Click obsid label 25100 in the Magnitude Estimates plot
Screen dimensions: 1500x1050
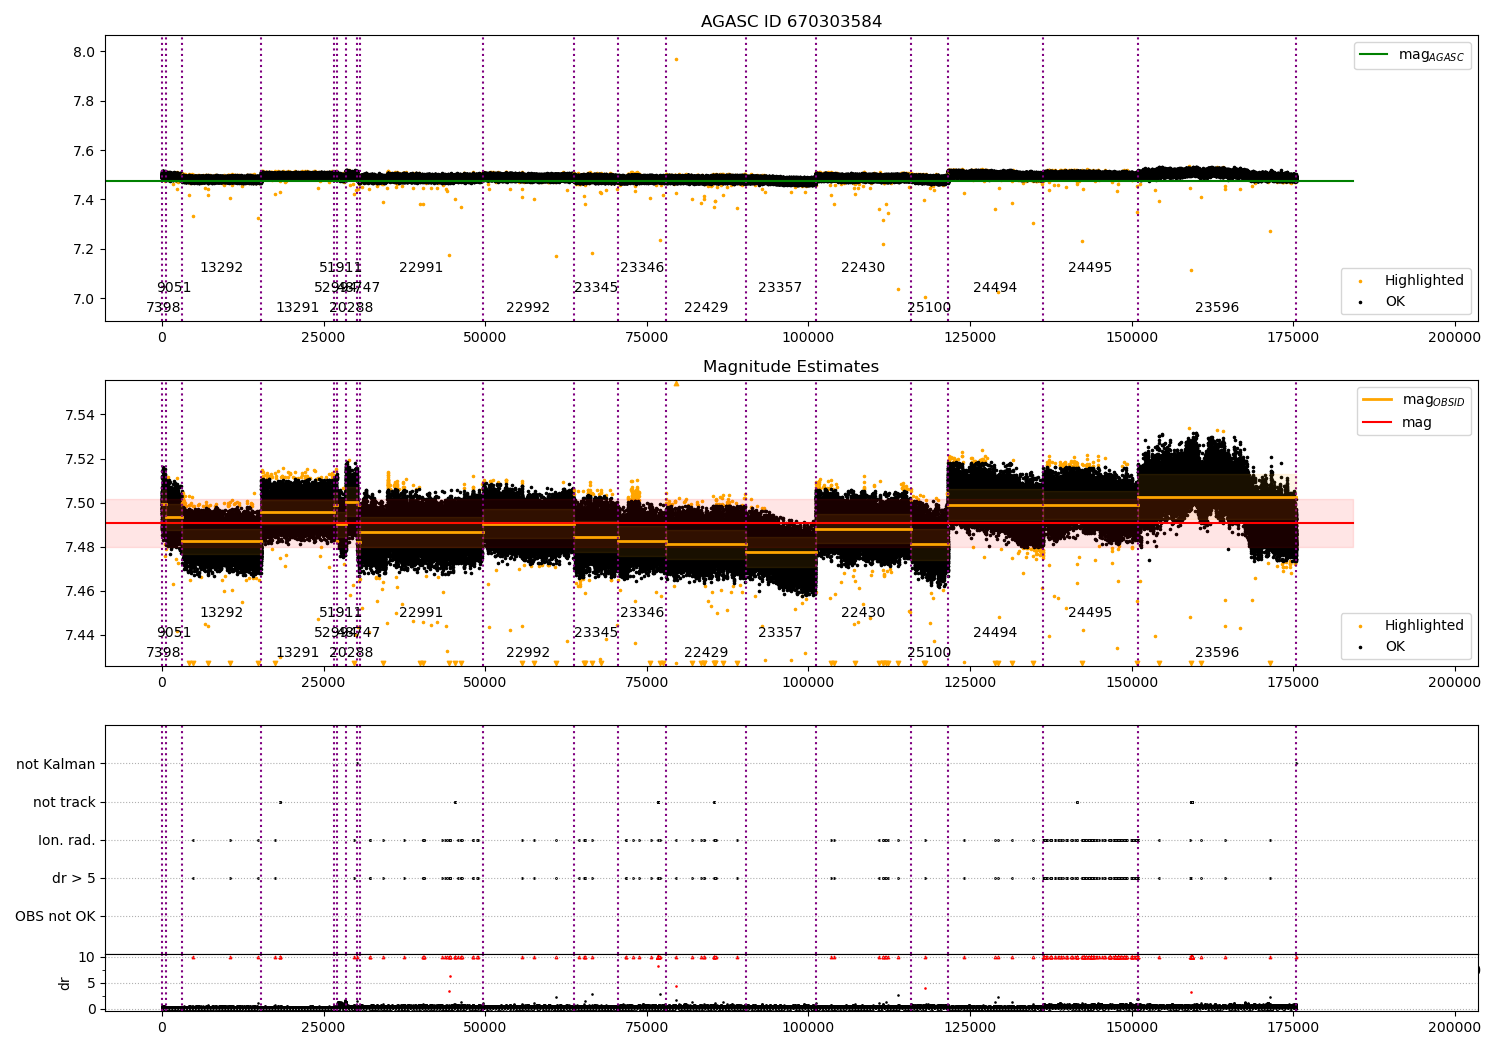coord(929,653)
